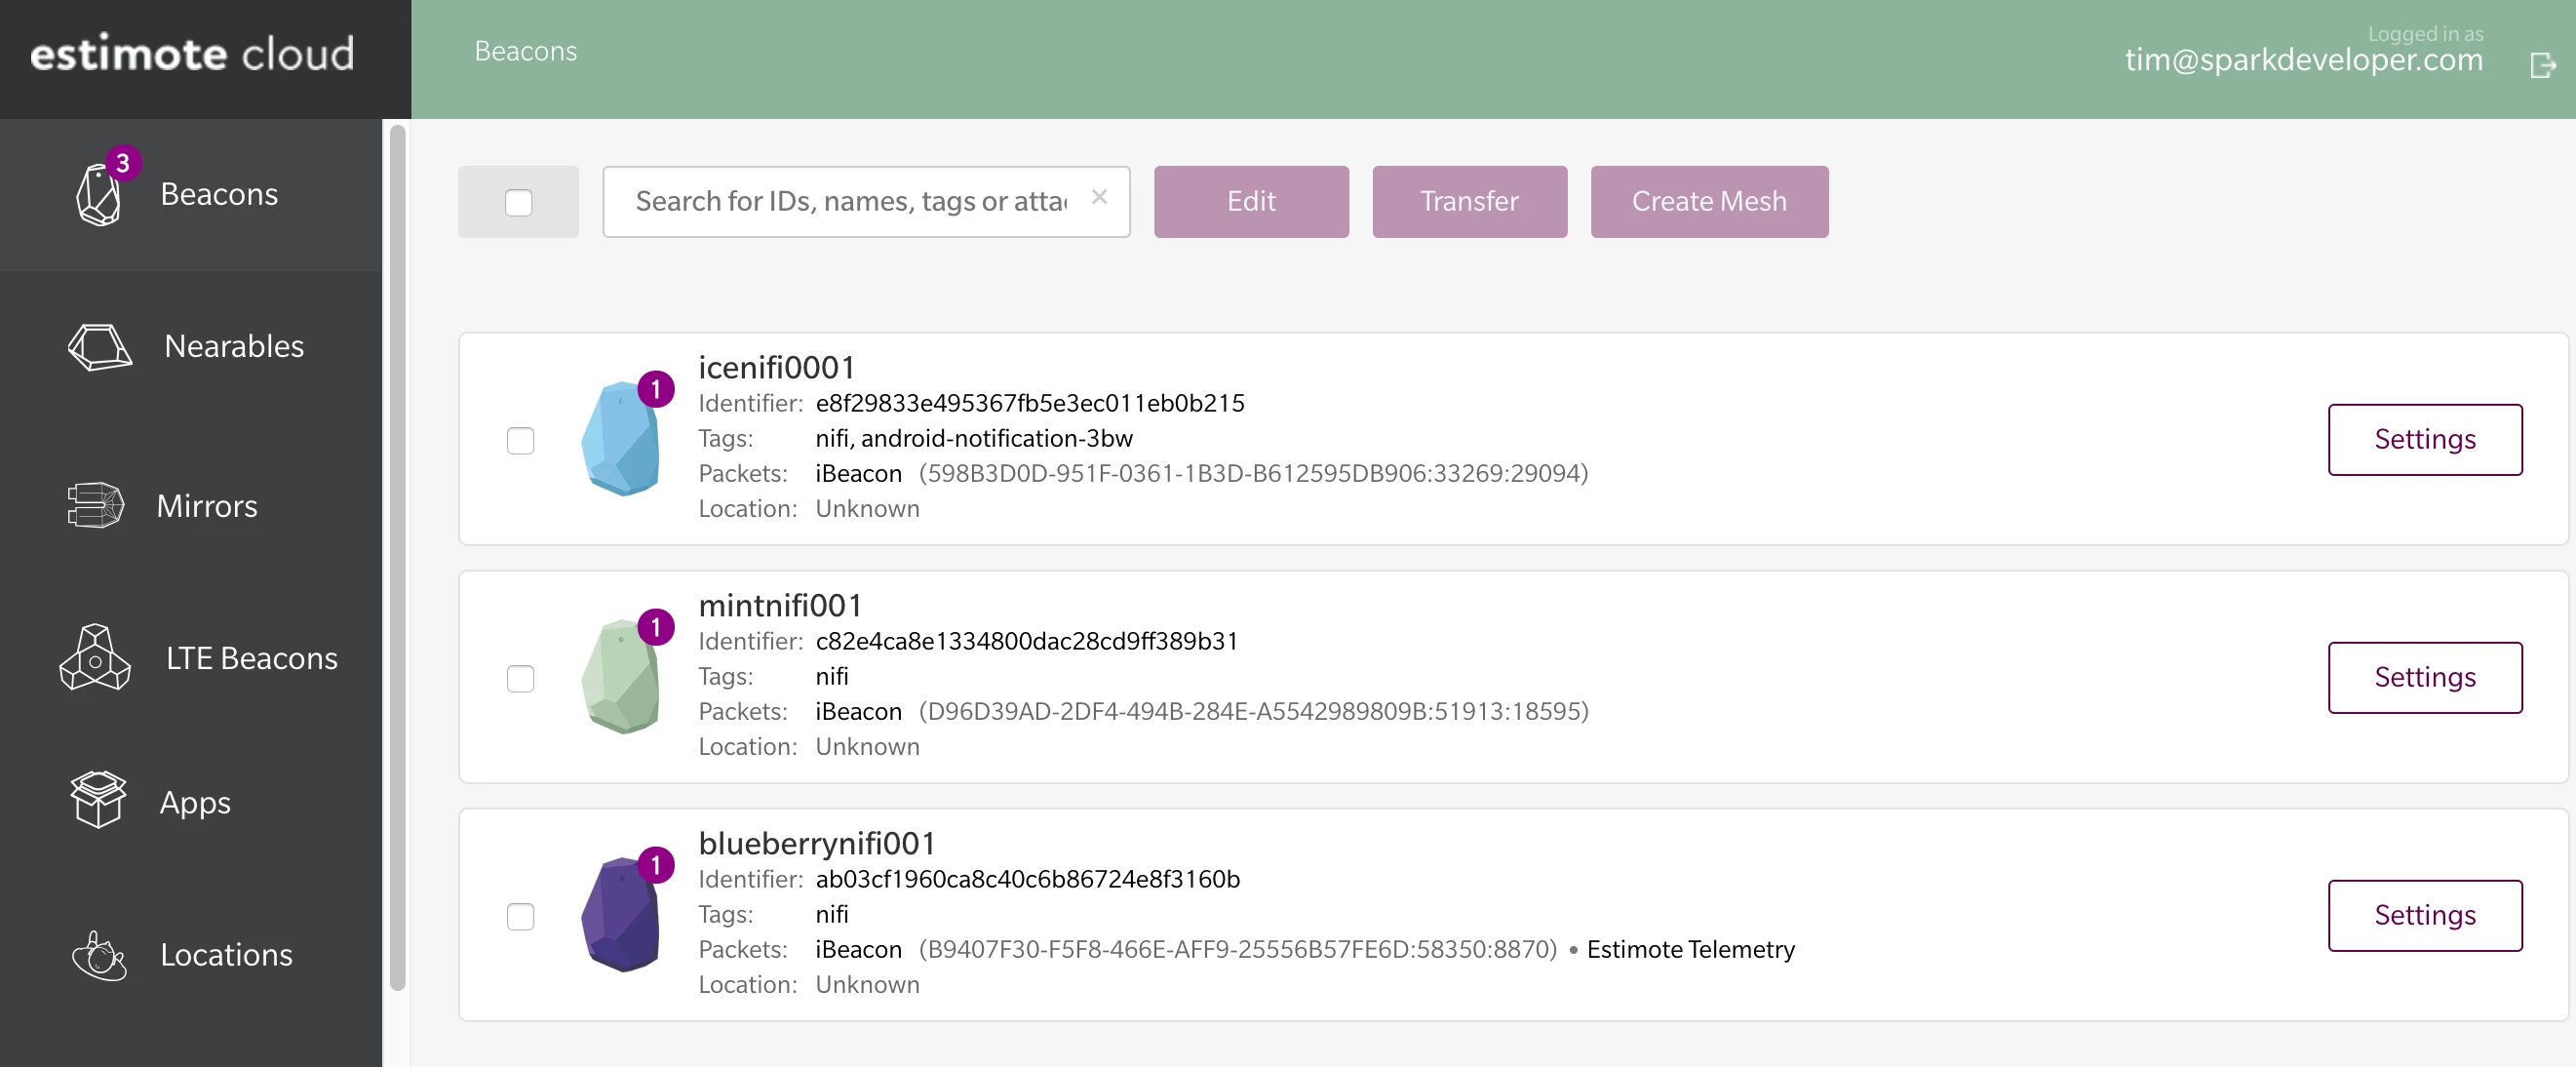Click the Transfer button
The width and height of the screenshot is (2576, 1067).
[1469, 202]
